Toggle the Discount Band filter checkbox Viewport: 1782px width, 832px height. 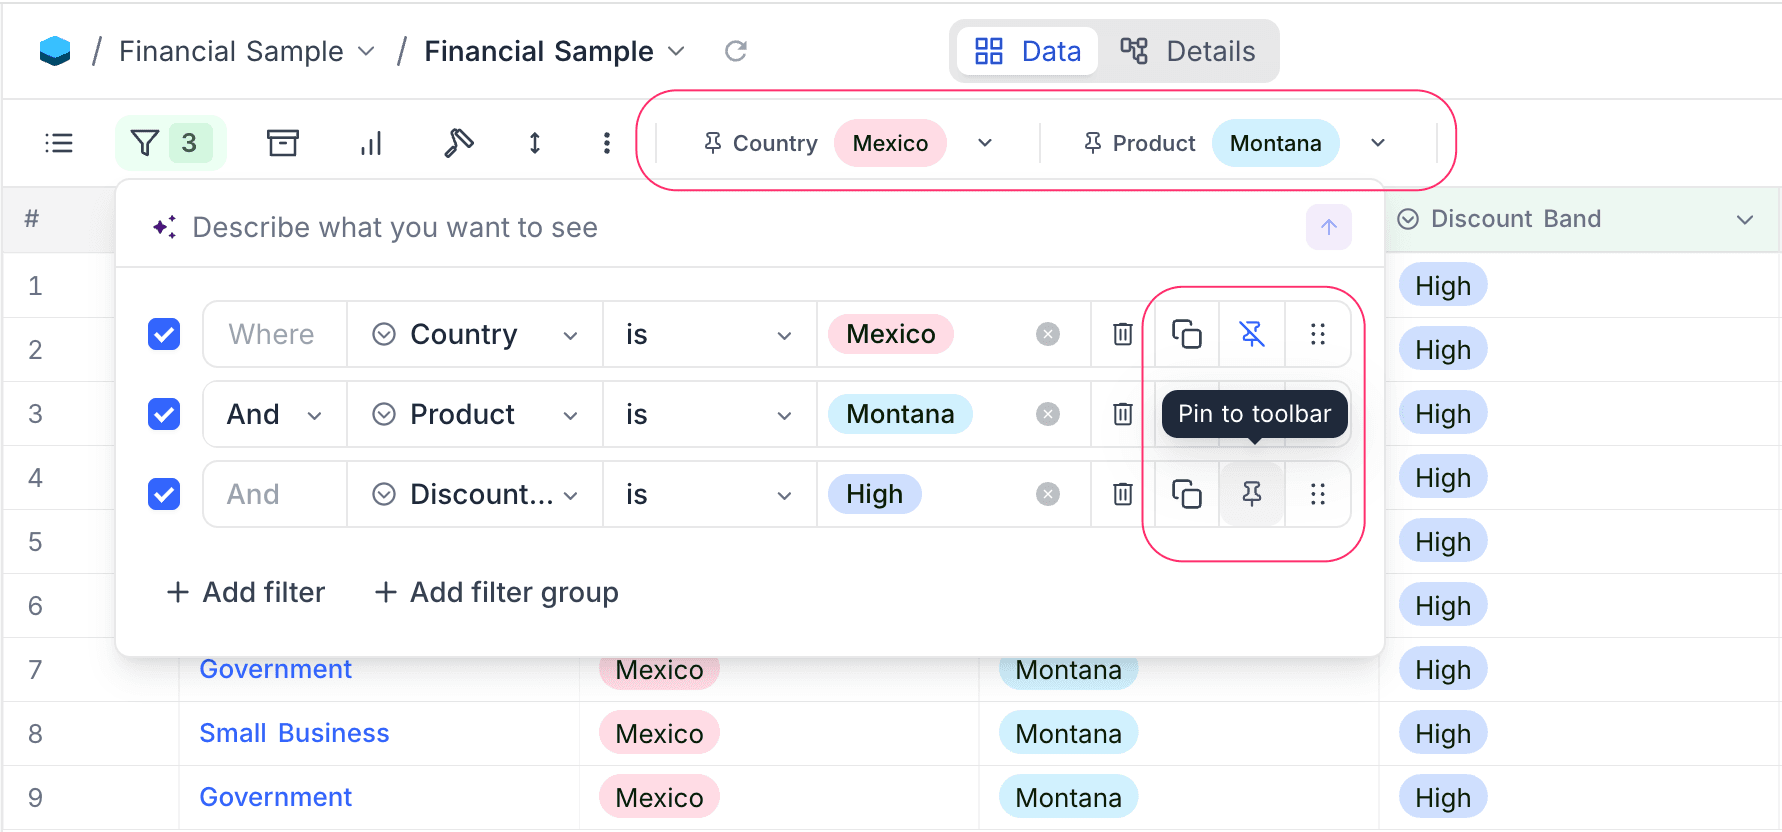coord(164,494)
